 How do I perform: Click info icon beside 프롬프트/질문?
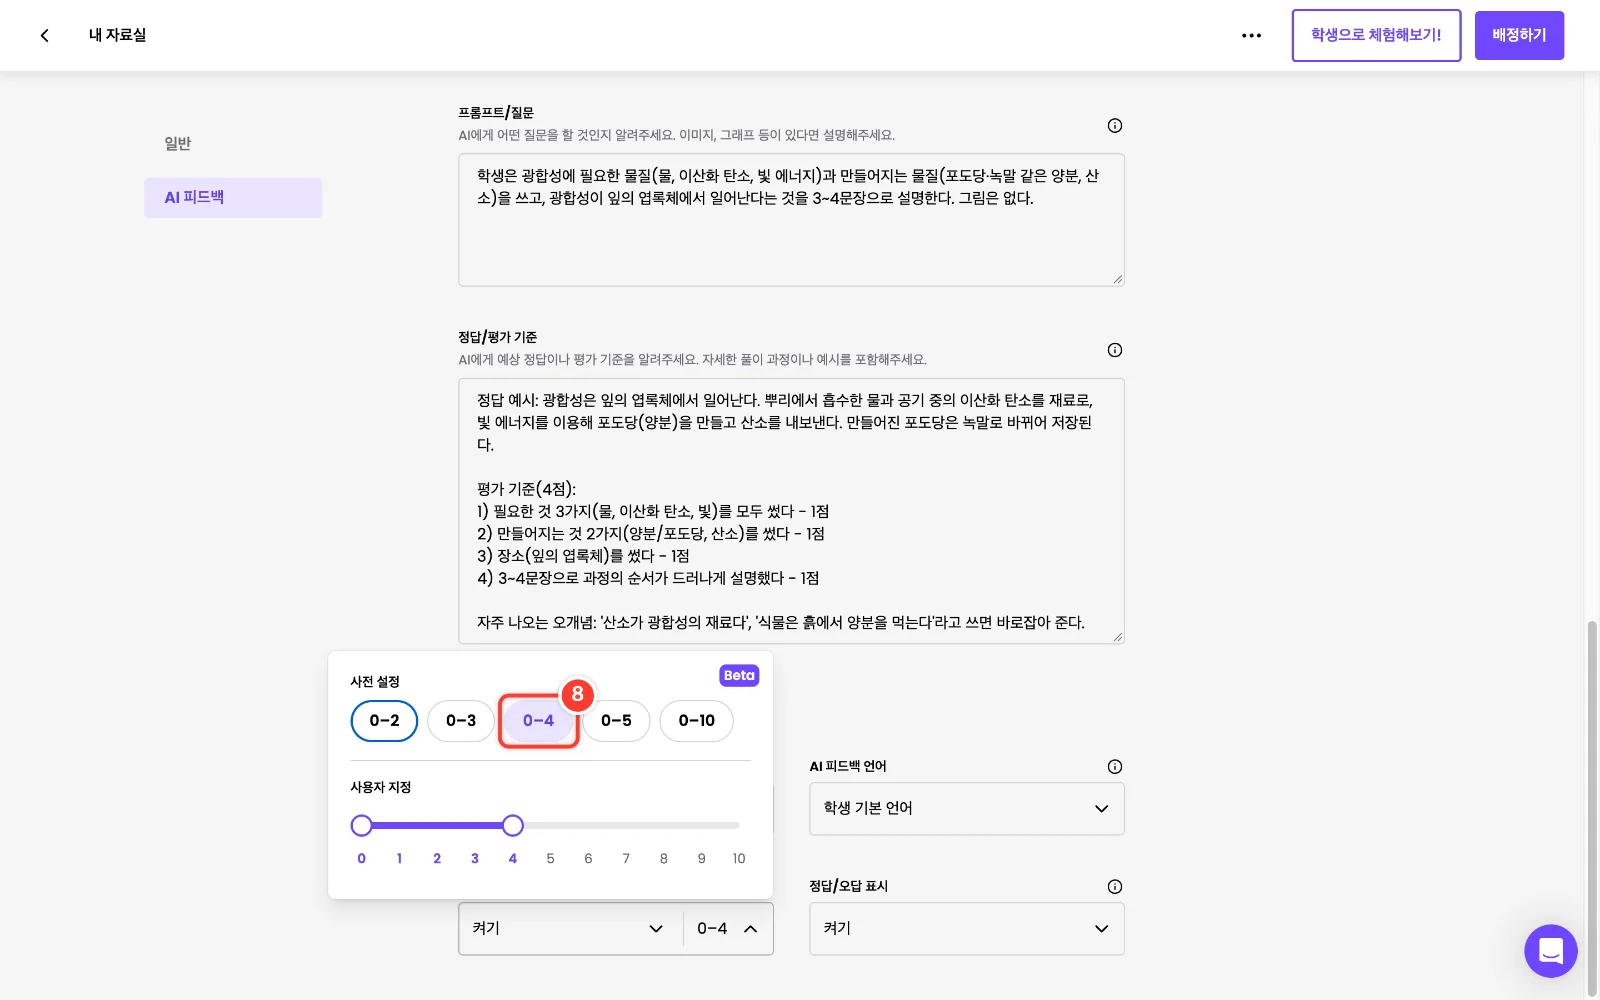pyautogui.click(x=1114, y=125)
